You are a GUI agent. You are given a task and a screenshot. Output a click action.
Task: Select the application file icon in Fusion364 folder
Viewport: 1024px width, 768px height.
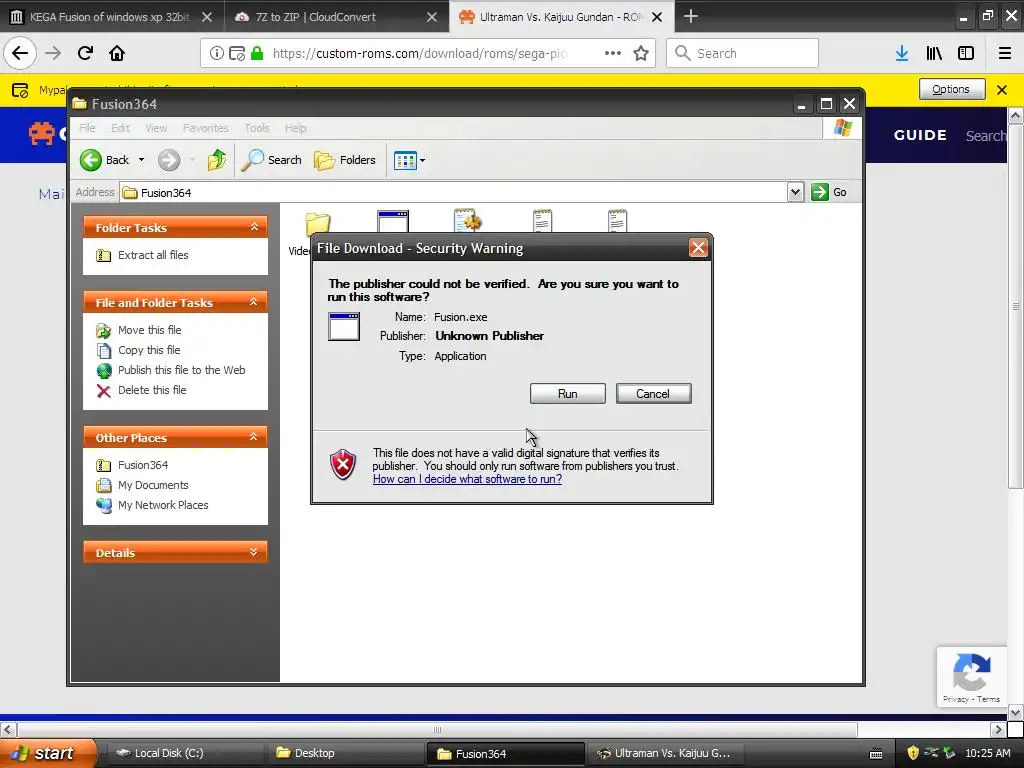click(x=393, y=221)
